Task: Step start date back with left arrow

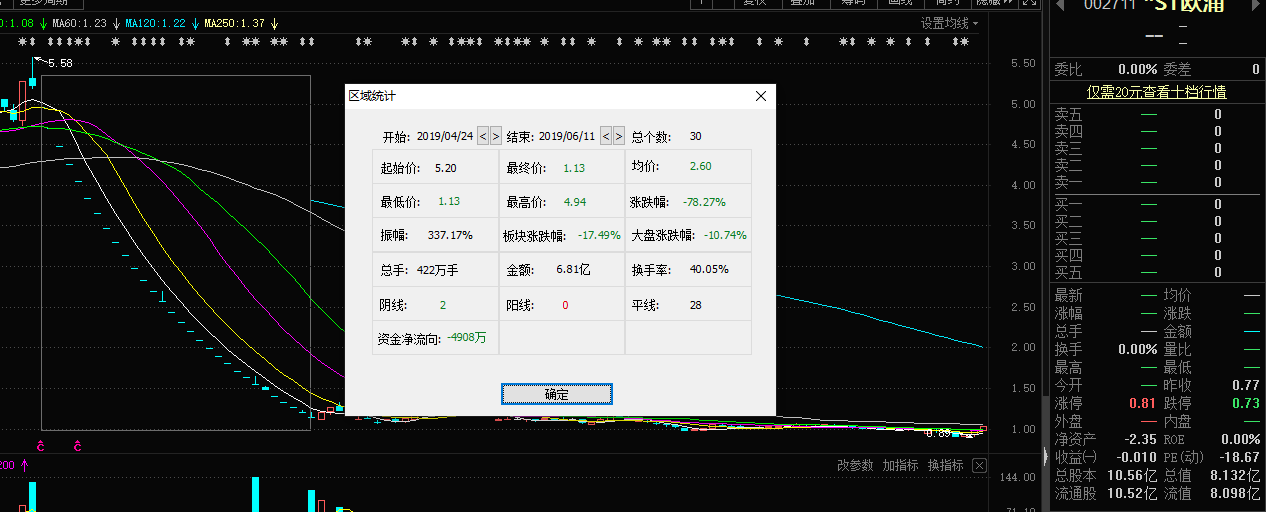Action: [x=483, y=136]
